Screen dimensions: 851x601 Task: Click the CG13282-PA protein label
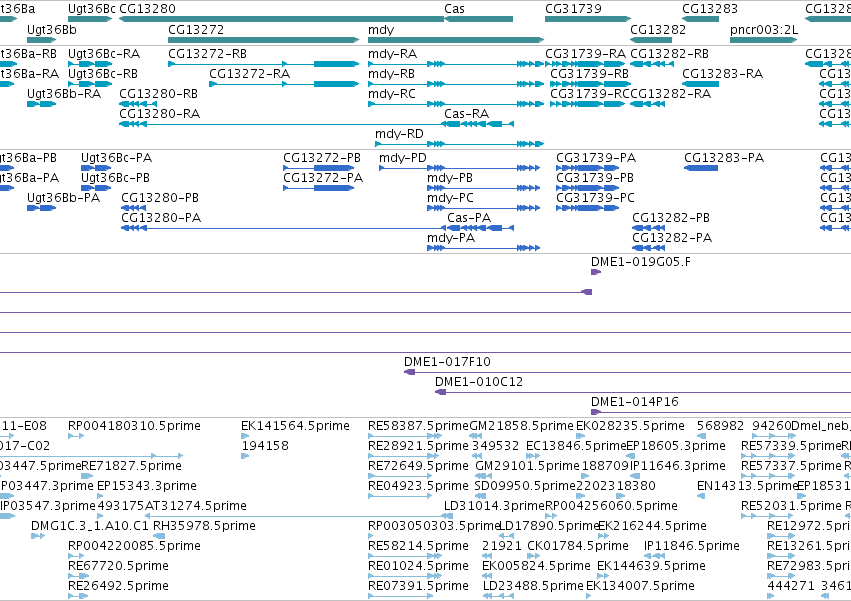pyautogui.click(x=672, y=238)
